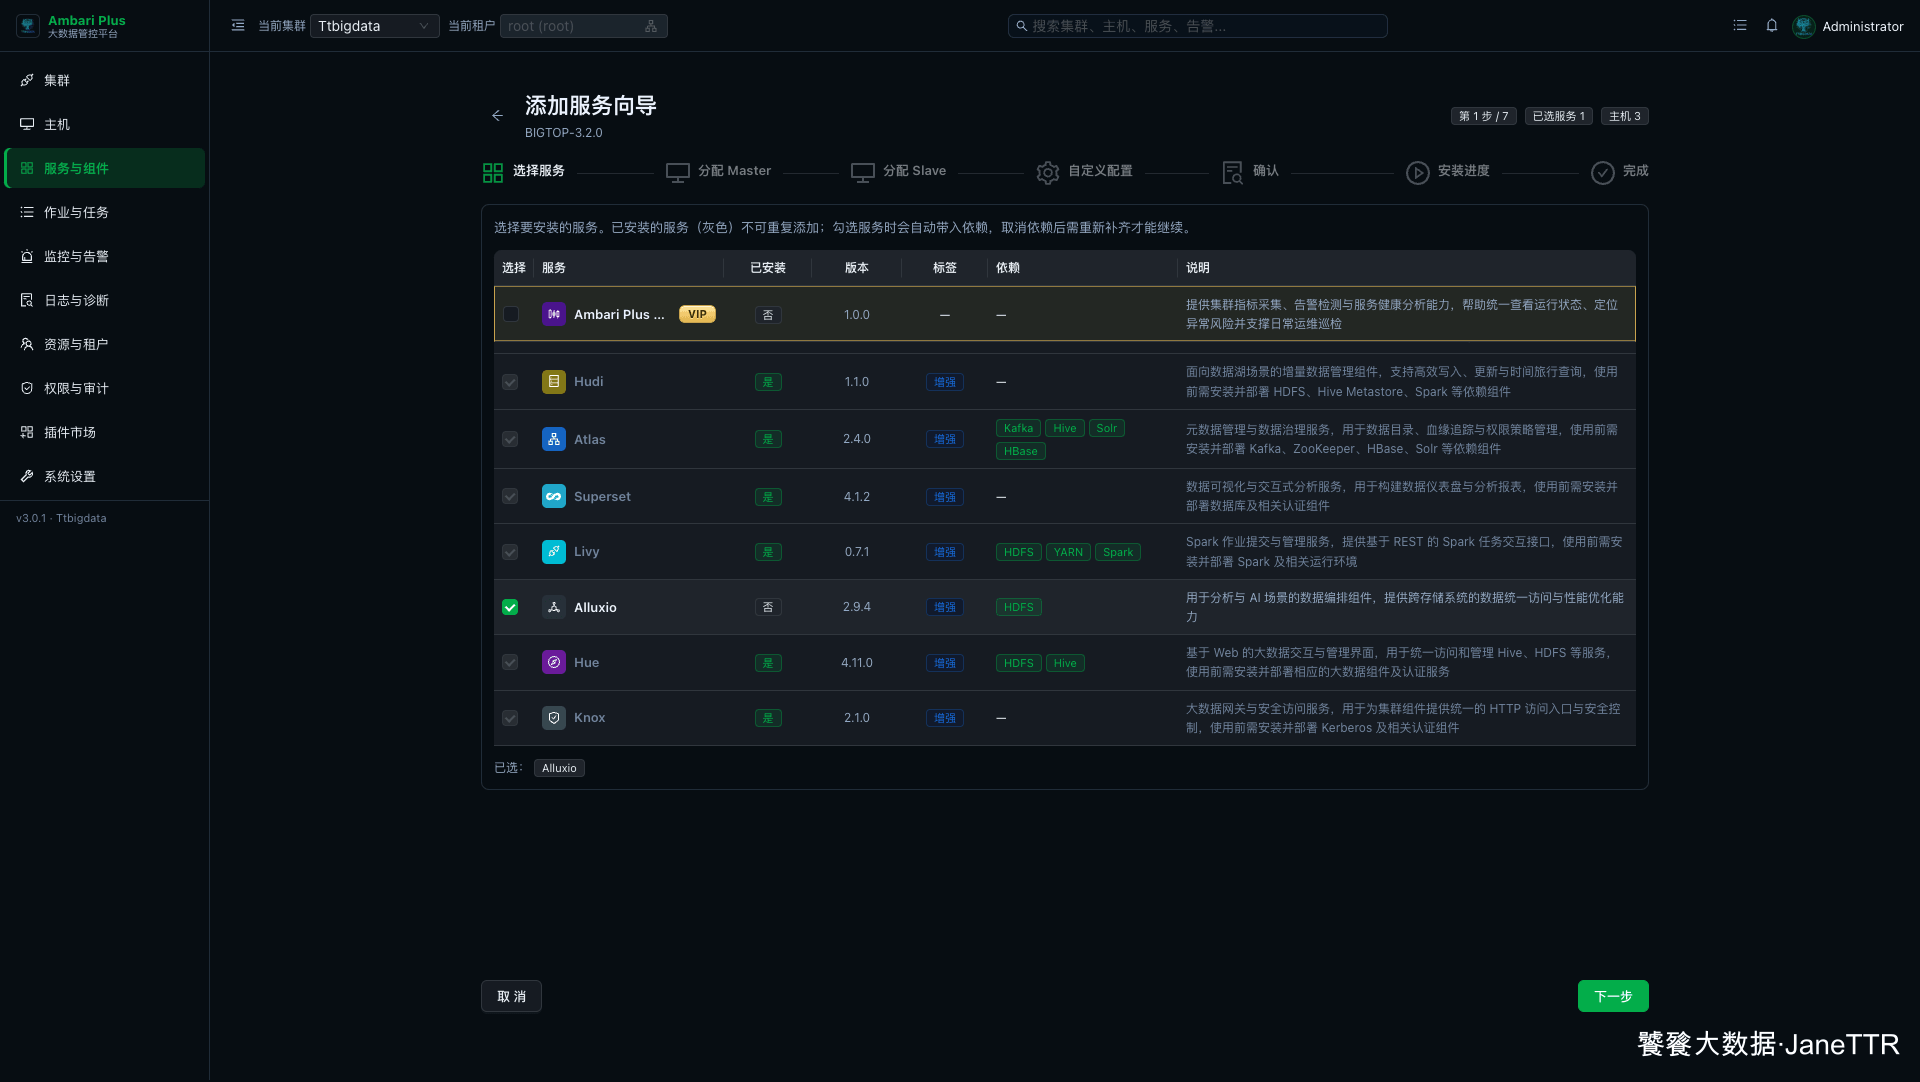Click the HDFS dependency tag in Alluxio row
Image resolution: width=1920 pixels, height=1082 pixels.
(1018, 607)
